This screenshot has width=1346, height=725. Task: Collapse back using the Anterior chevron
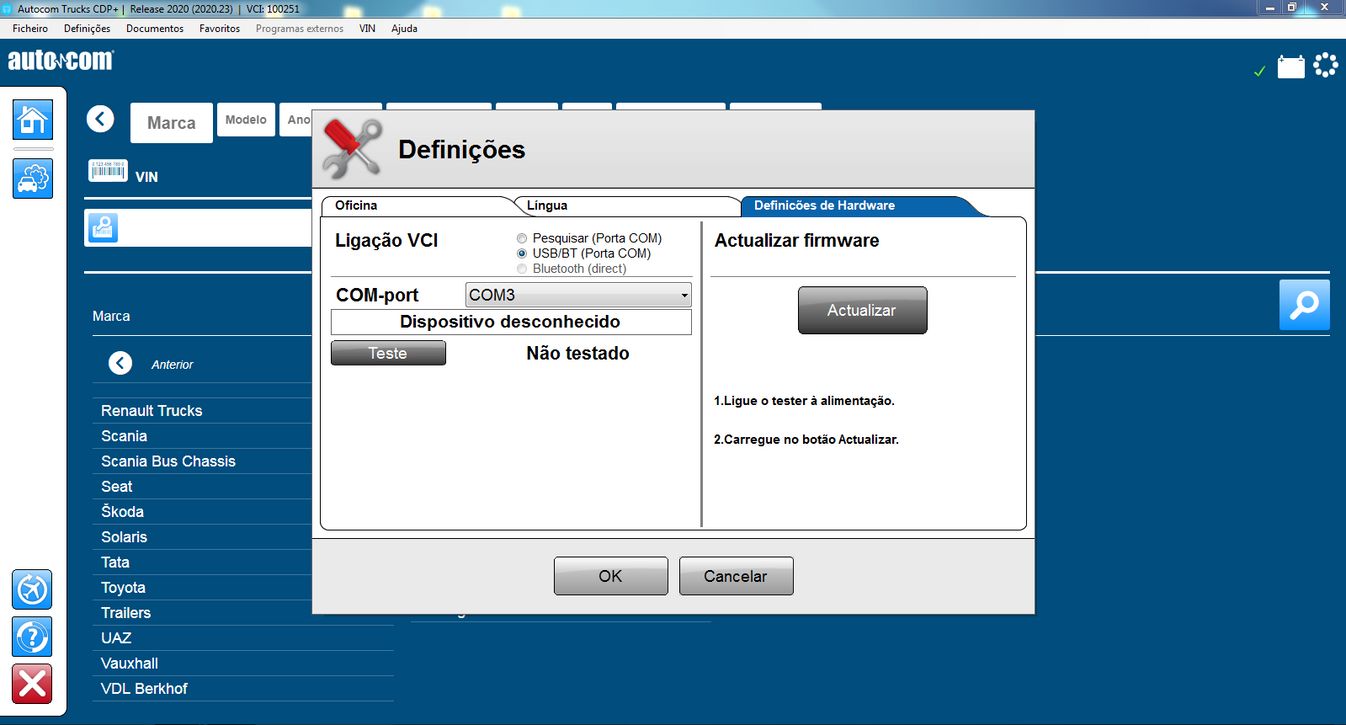click(x=120, y=363)
